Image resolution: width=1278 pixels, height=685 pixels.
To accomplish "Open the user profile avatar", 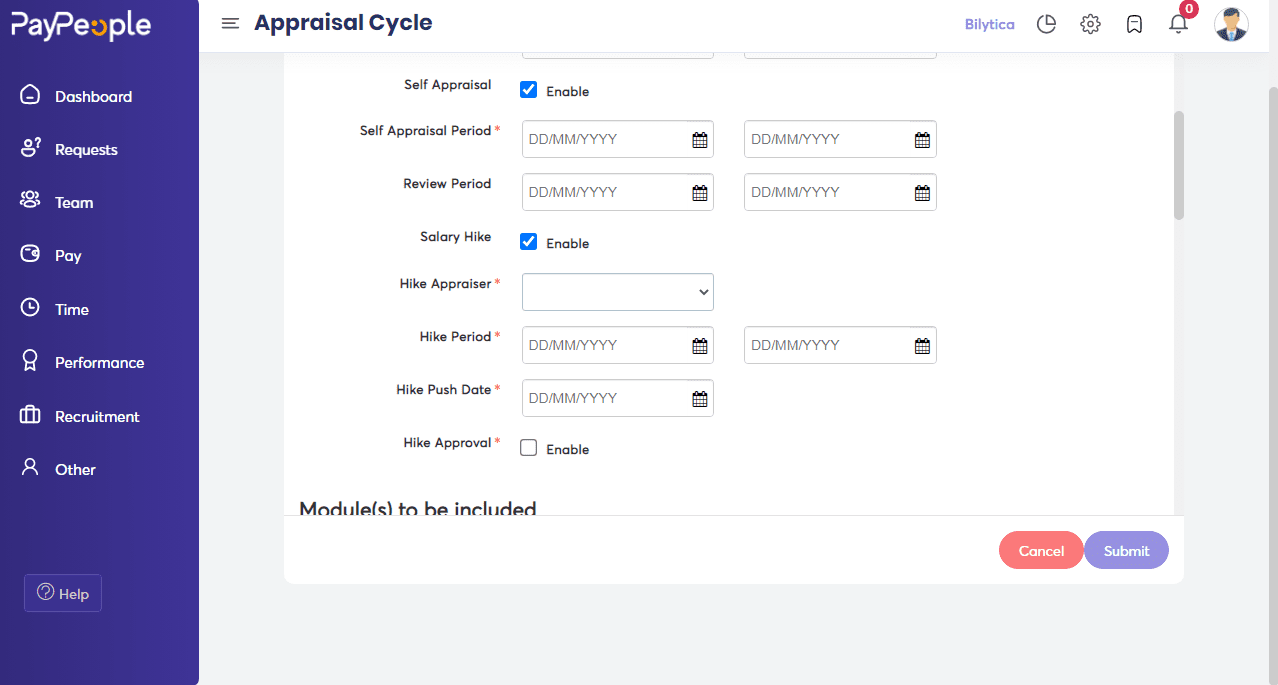I will click(x=1231, y=24).
